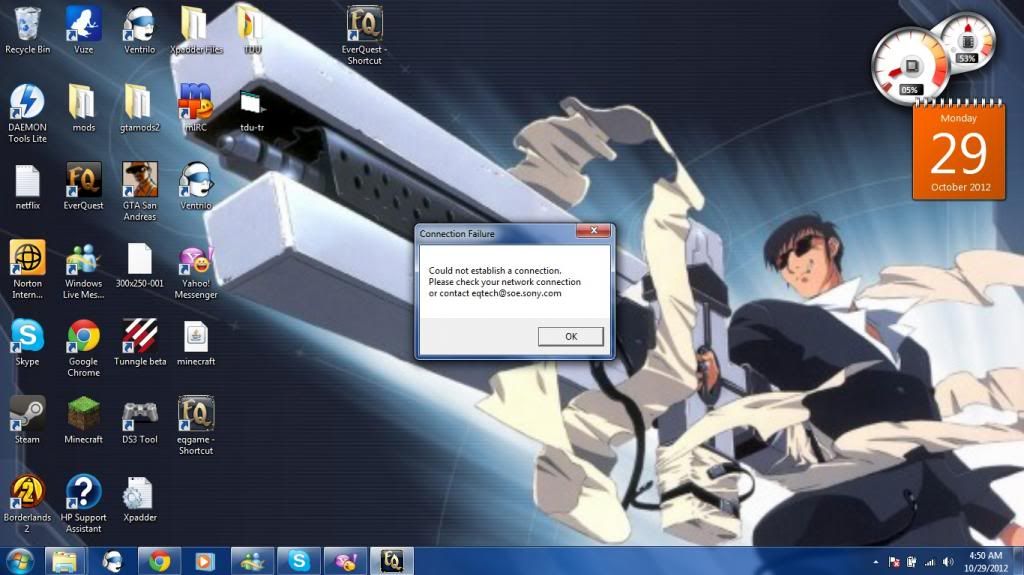Open the Recycle Bin desktop icon
This screenshot has height=575, width=1024.
[x=27, y=31]
